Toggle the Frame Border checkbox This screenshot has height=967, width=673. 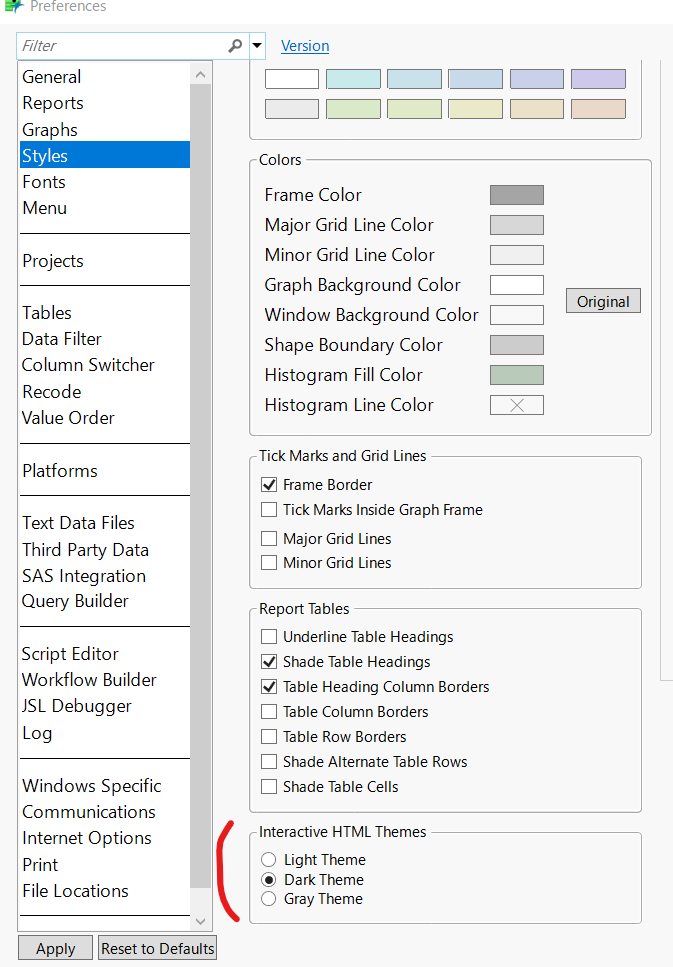click(x=268, y=484)
